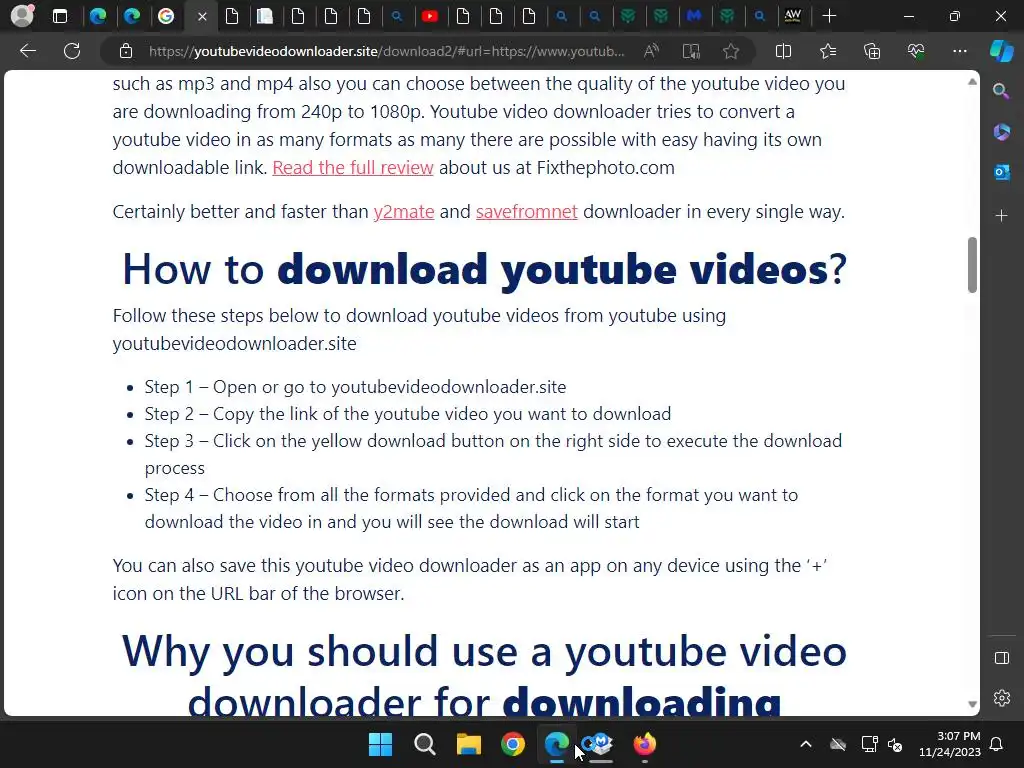Open Collections panel

[x=872, y=51]
